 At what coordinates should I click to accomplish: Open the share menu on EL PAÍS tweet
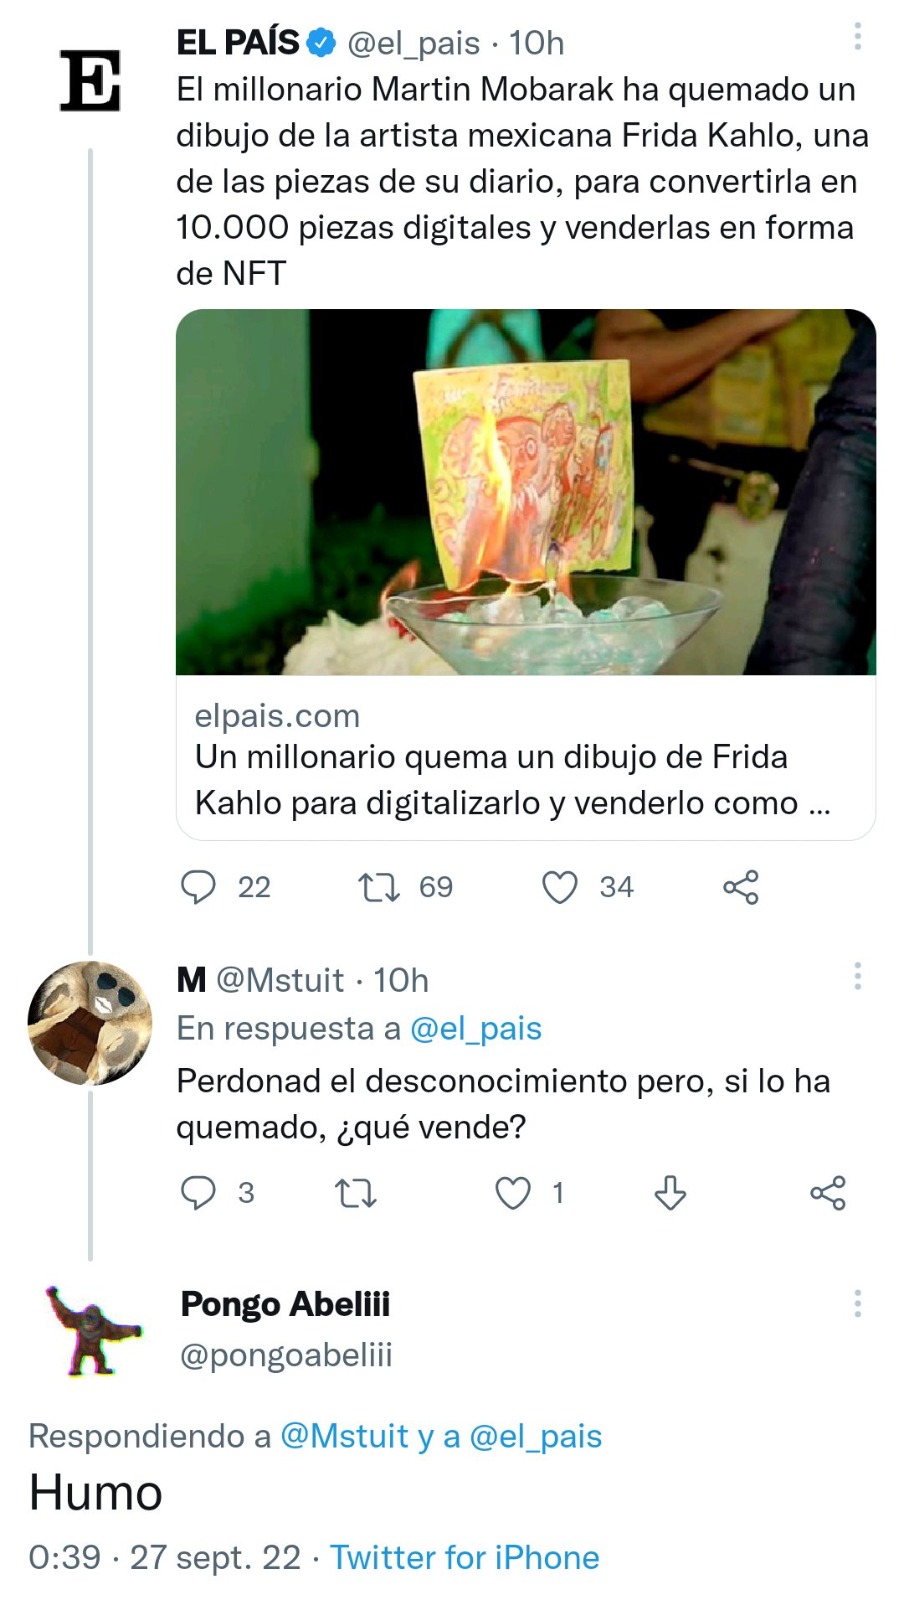click(x=740, y=886)
